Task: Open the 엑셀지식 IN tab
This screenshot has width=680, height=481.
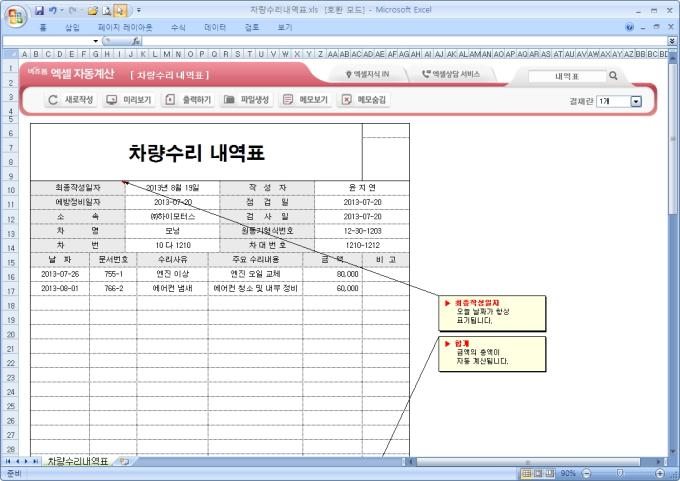Action: 367,75
